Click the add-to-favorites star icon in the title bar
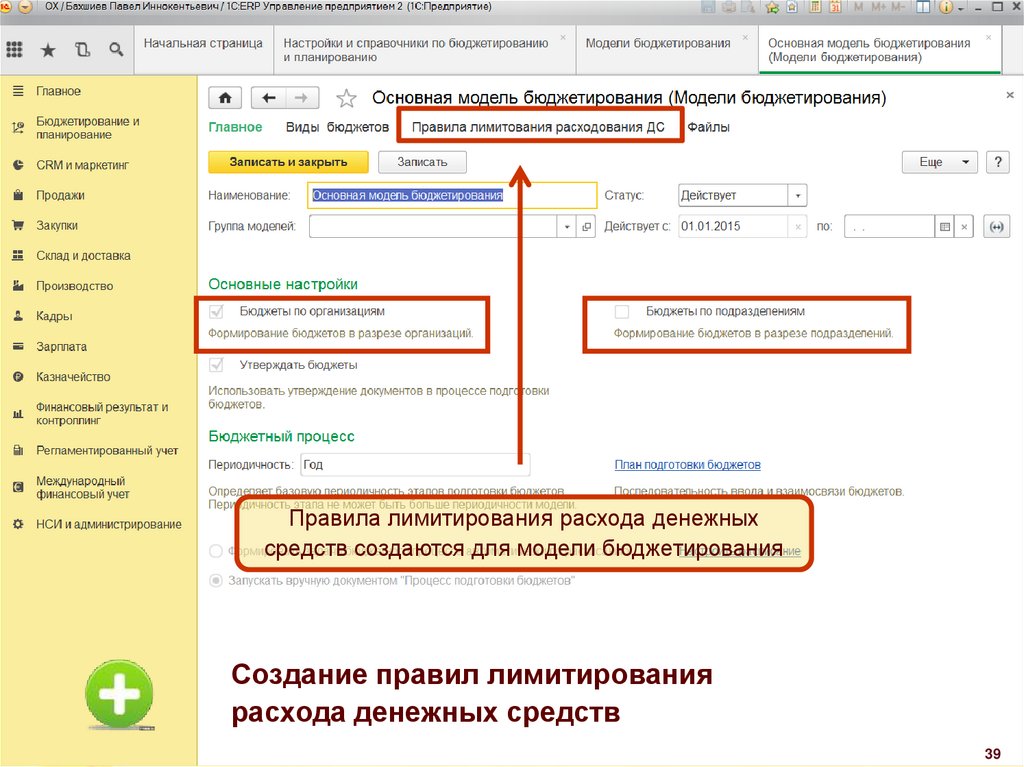 click(x=772, y=7)
